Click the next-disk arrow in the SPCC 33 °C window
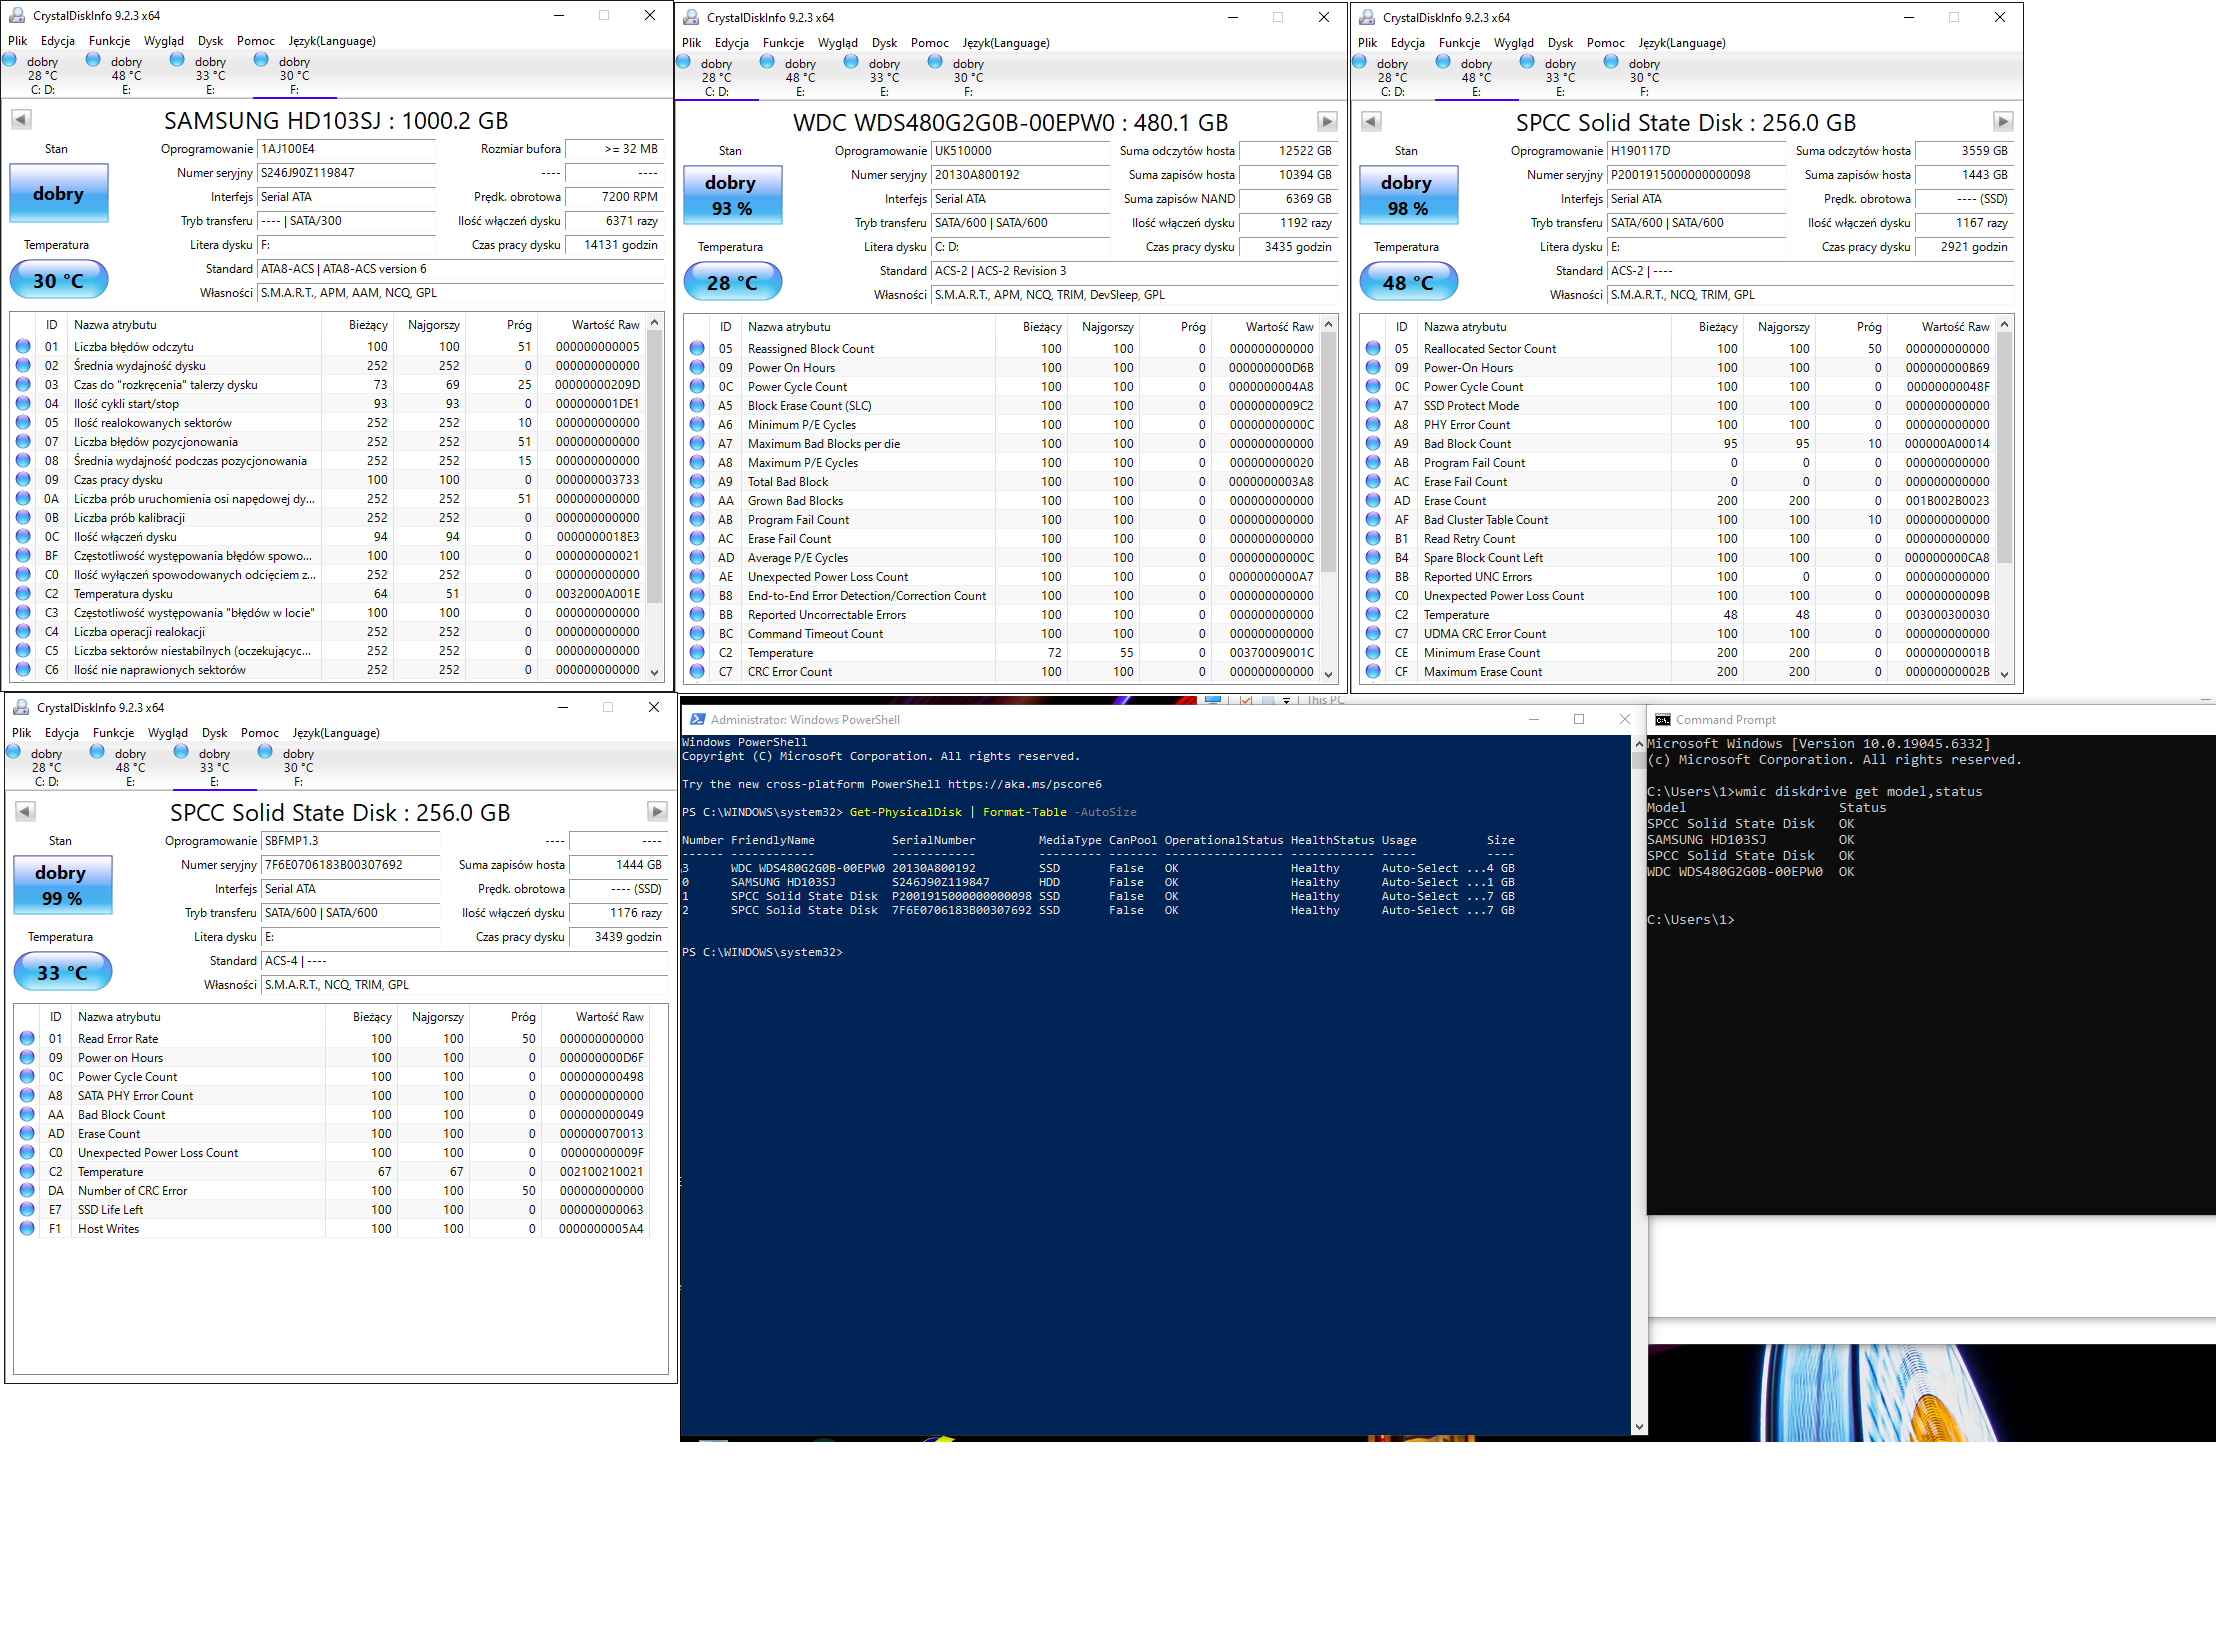The width and height of the screenshot is (2216, 1634). coord(657,812)
